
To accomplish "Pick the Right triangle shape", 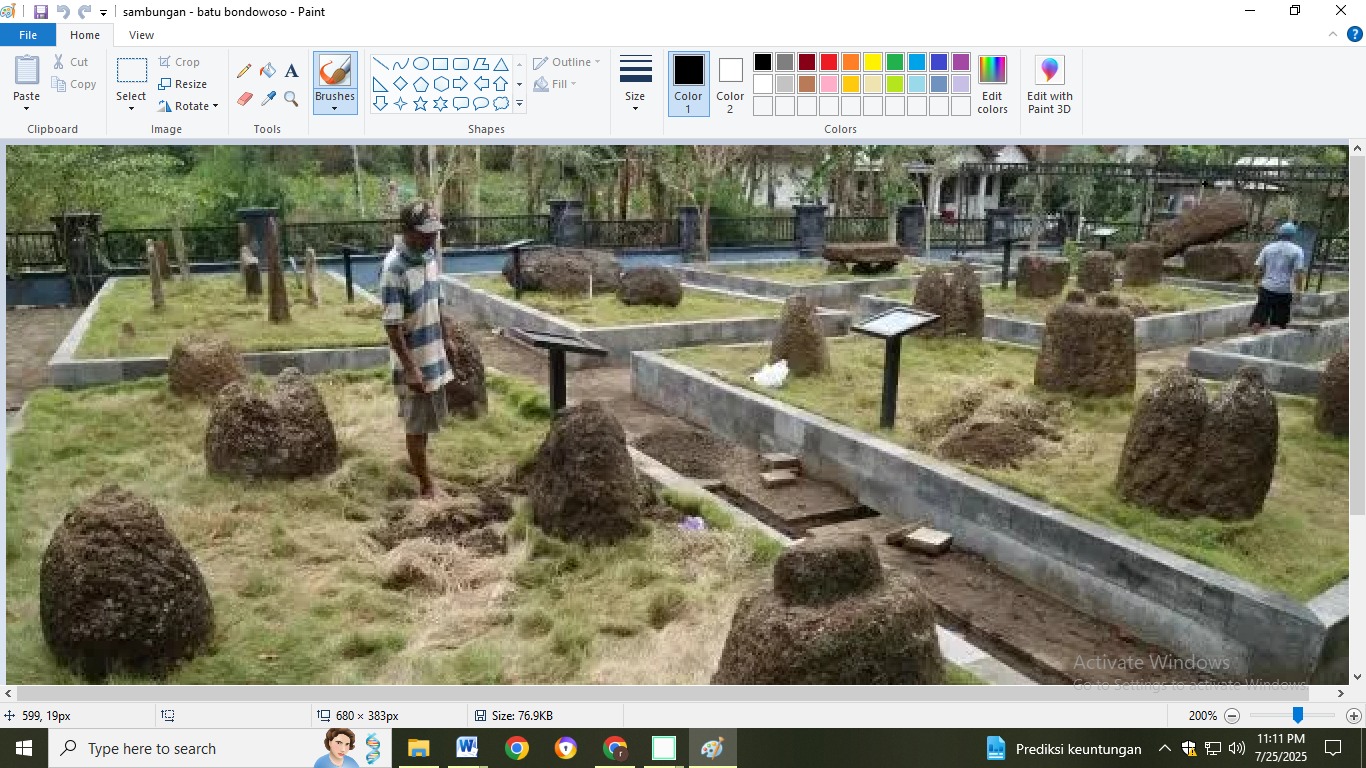I will 381,84.
